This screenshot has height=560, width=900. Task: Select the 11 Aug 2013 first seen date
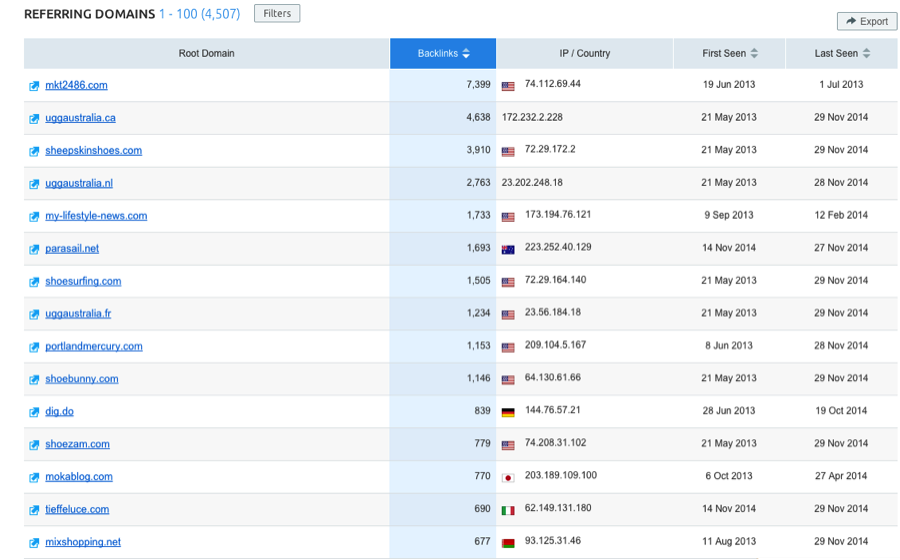tap(729, 541)
